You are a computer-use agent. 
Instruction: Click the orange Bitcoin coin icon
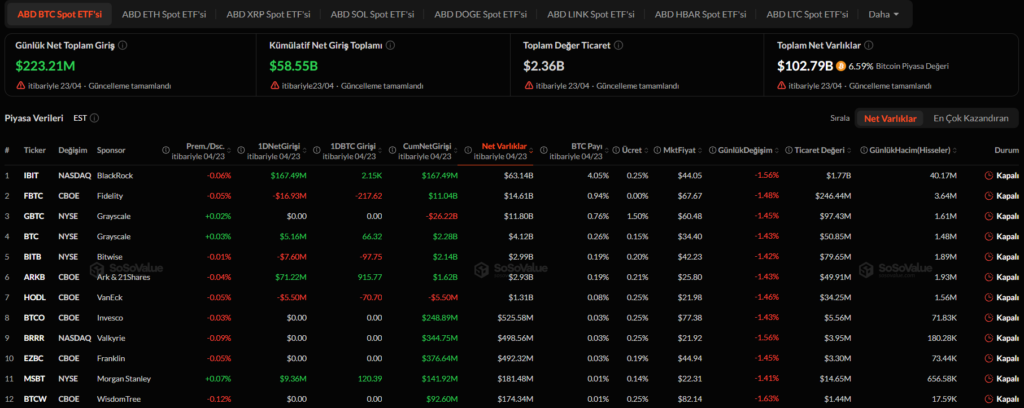(x=842, y=66)
